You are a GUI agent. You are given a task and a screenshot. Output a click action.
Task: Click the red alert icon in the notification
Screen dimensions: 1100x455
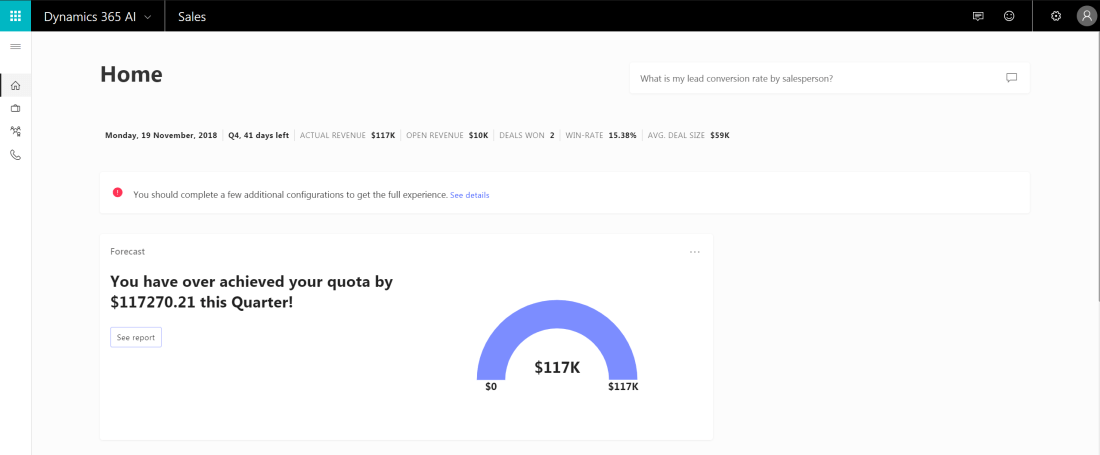(118, 193)
